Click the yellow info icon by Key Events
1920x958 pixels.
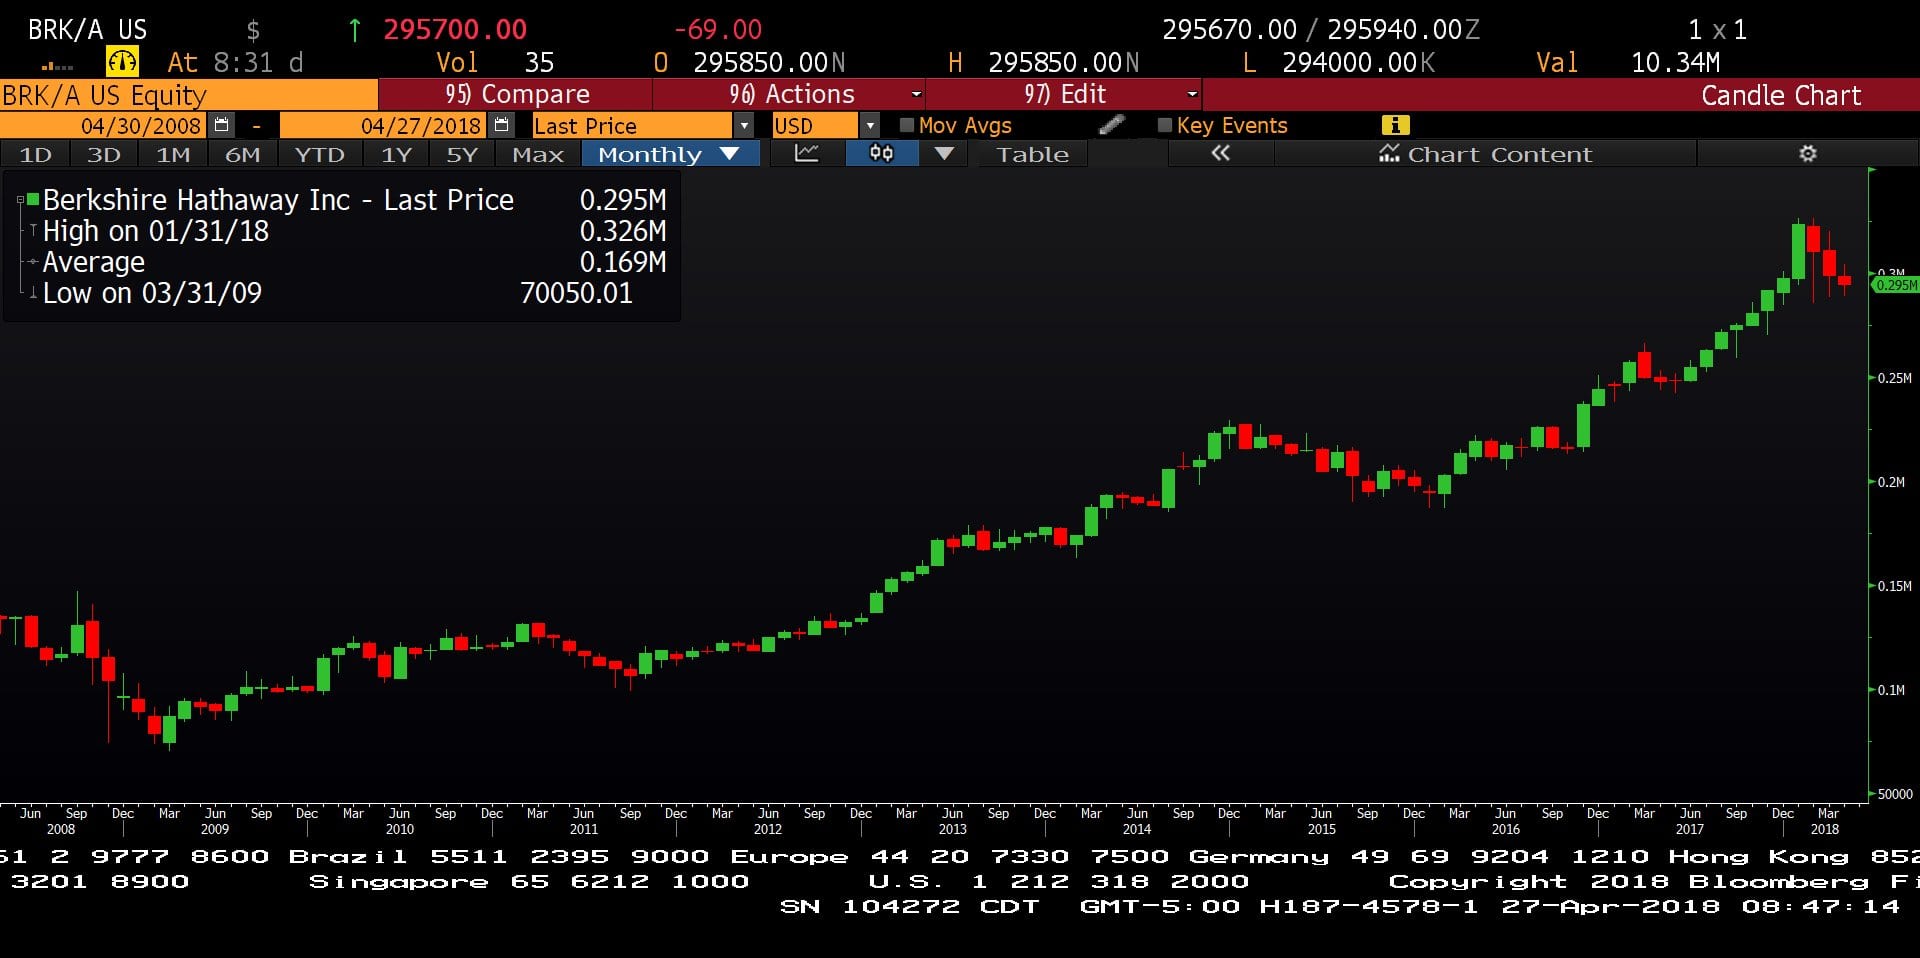1395,125
